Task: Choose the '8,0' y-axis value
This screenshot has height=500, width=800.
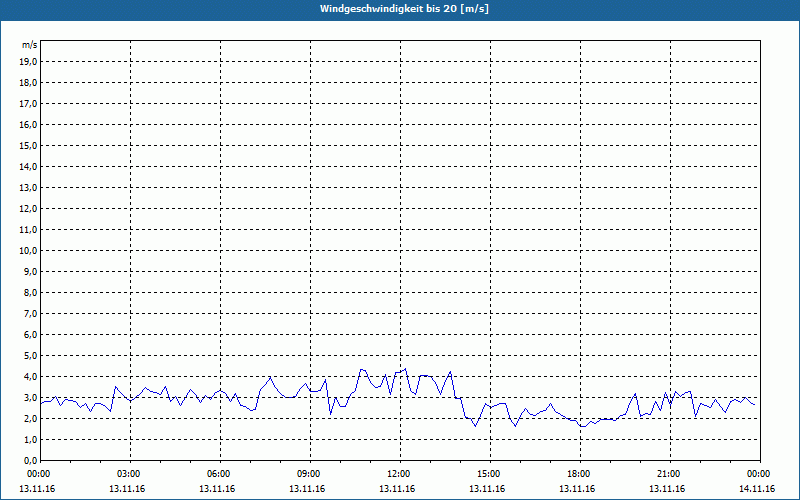Action: point(30,292)
